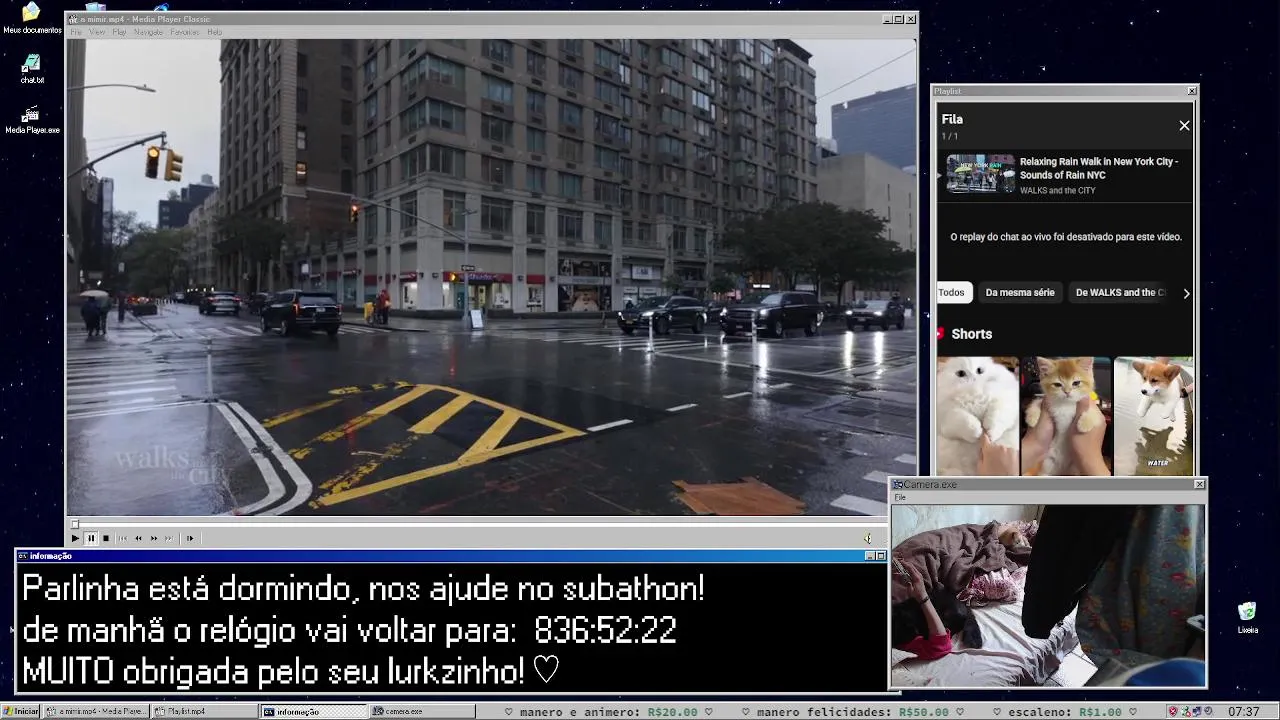Open Relaxing Rain Walk video thumbnail in queue

pos(980,174)
